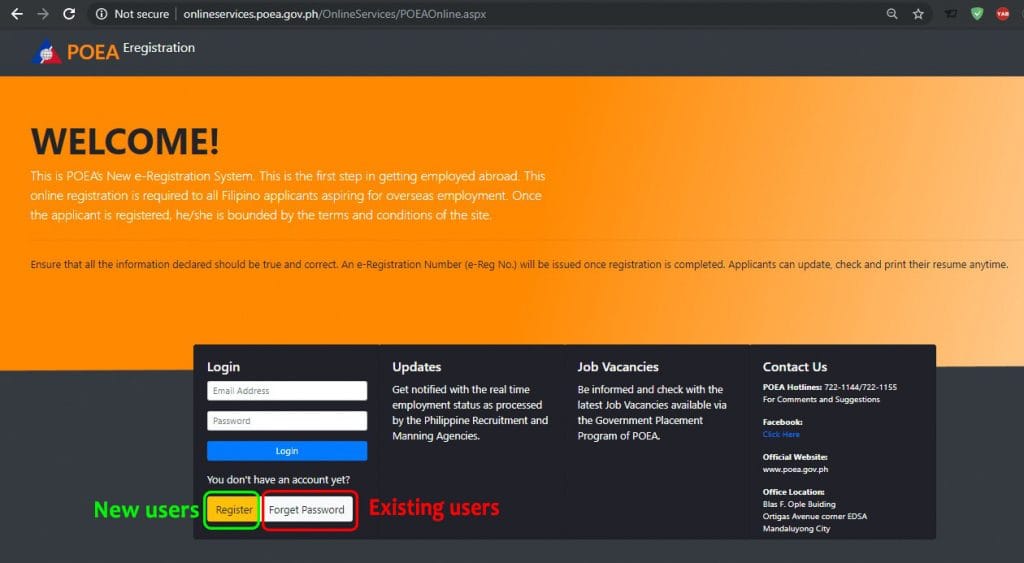Open the red YAB extension icon
1024x563 pixels.
pyautogui.click(x=1002, y=14)
